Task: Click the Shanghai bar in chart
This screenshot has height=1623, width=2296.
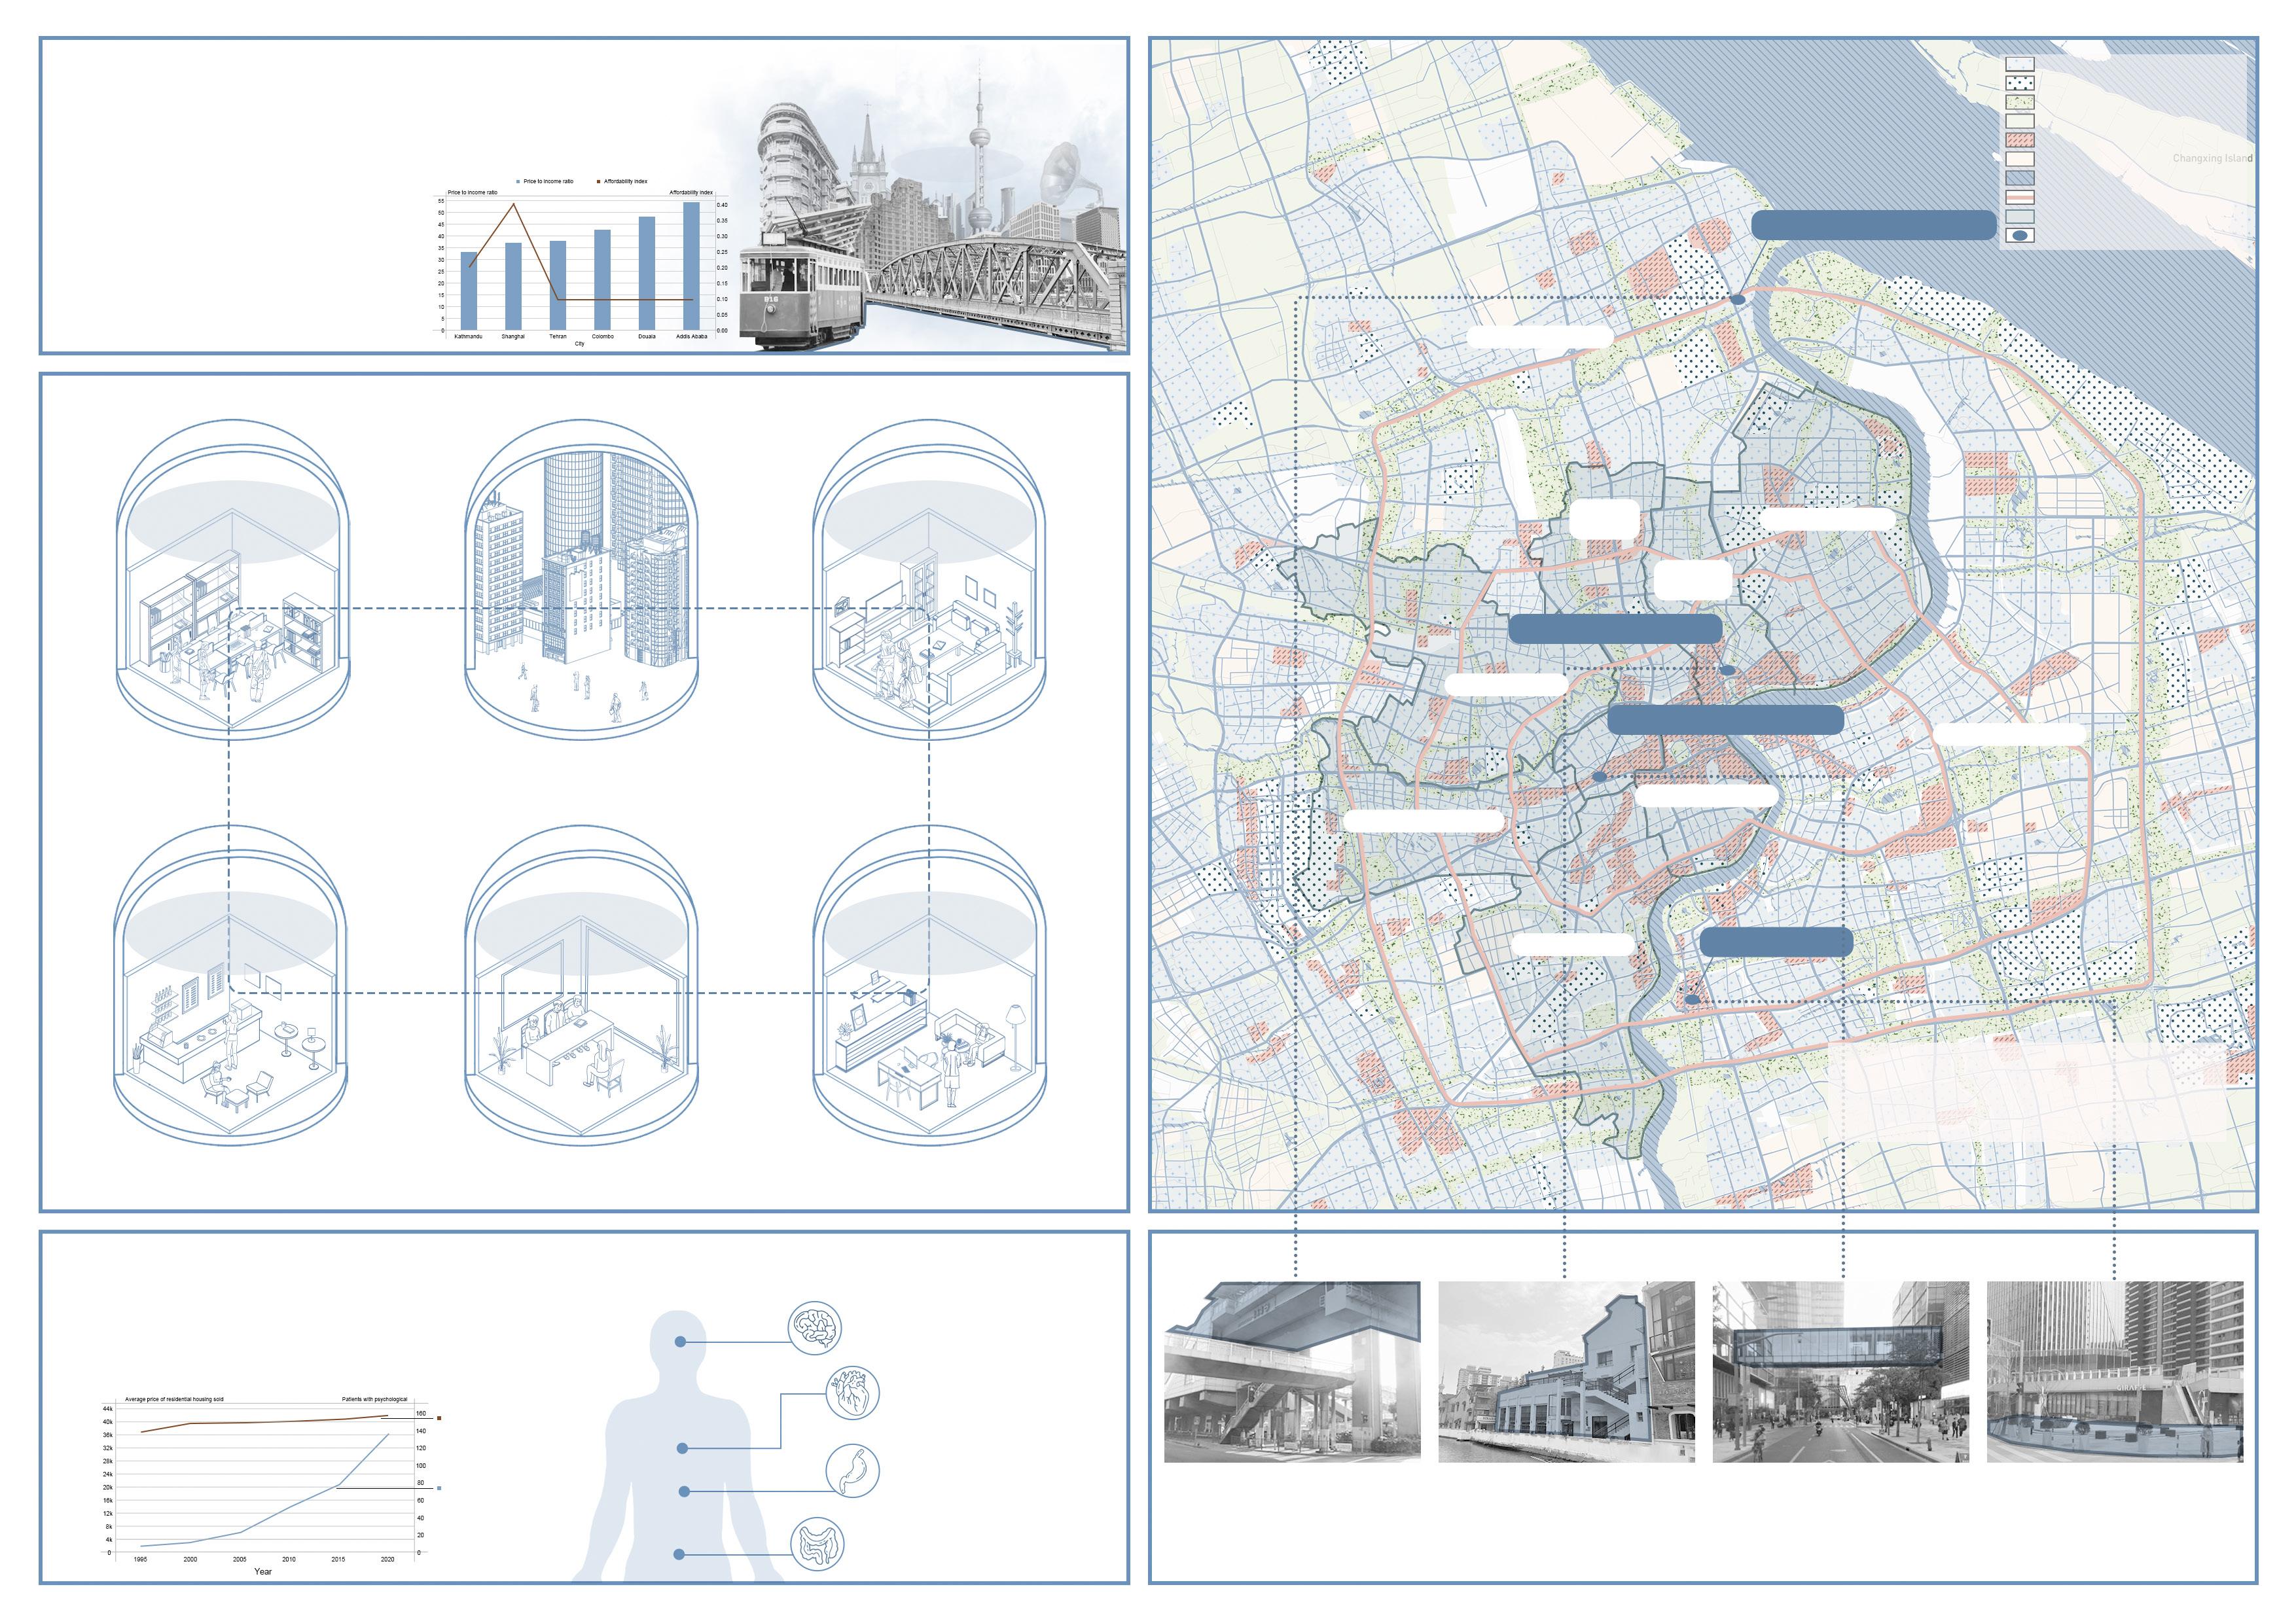Action: coord(513,286)
